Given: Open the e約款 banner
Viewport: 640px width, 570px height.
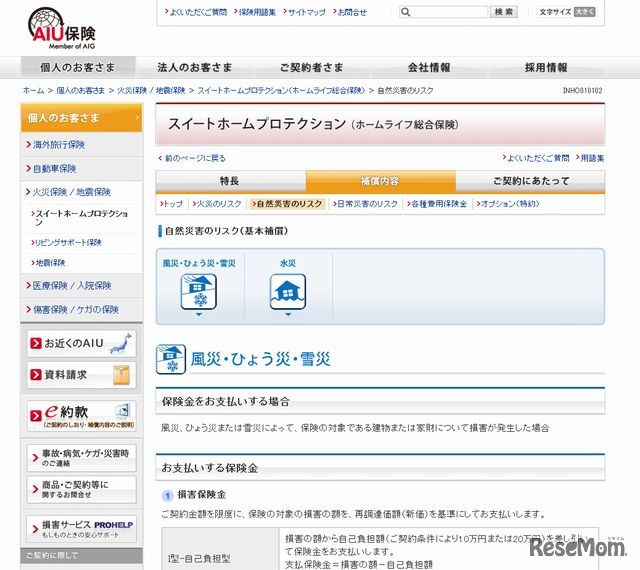Looking at the screenshot, I should point(81,416).
